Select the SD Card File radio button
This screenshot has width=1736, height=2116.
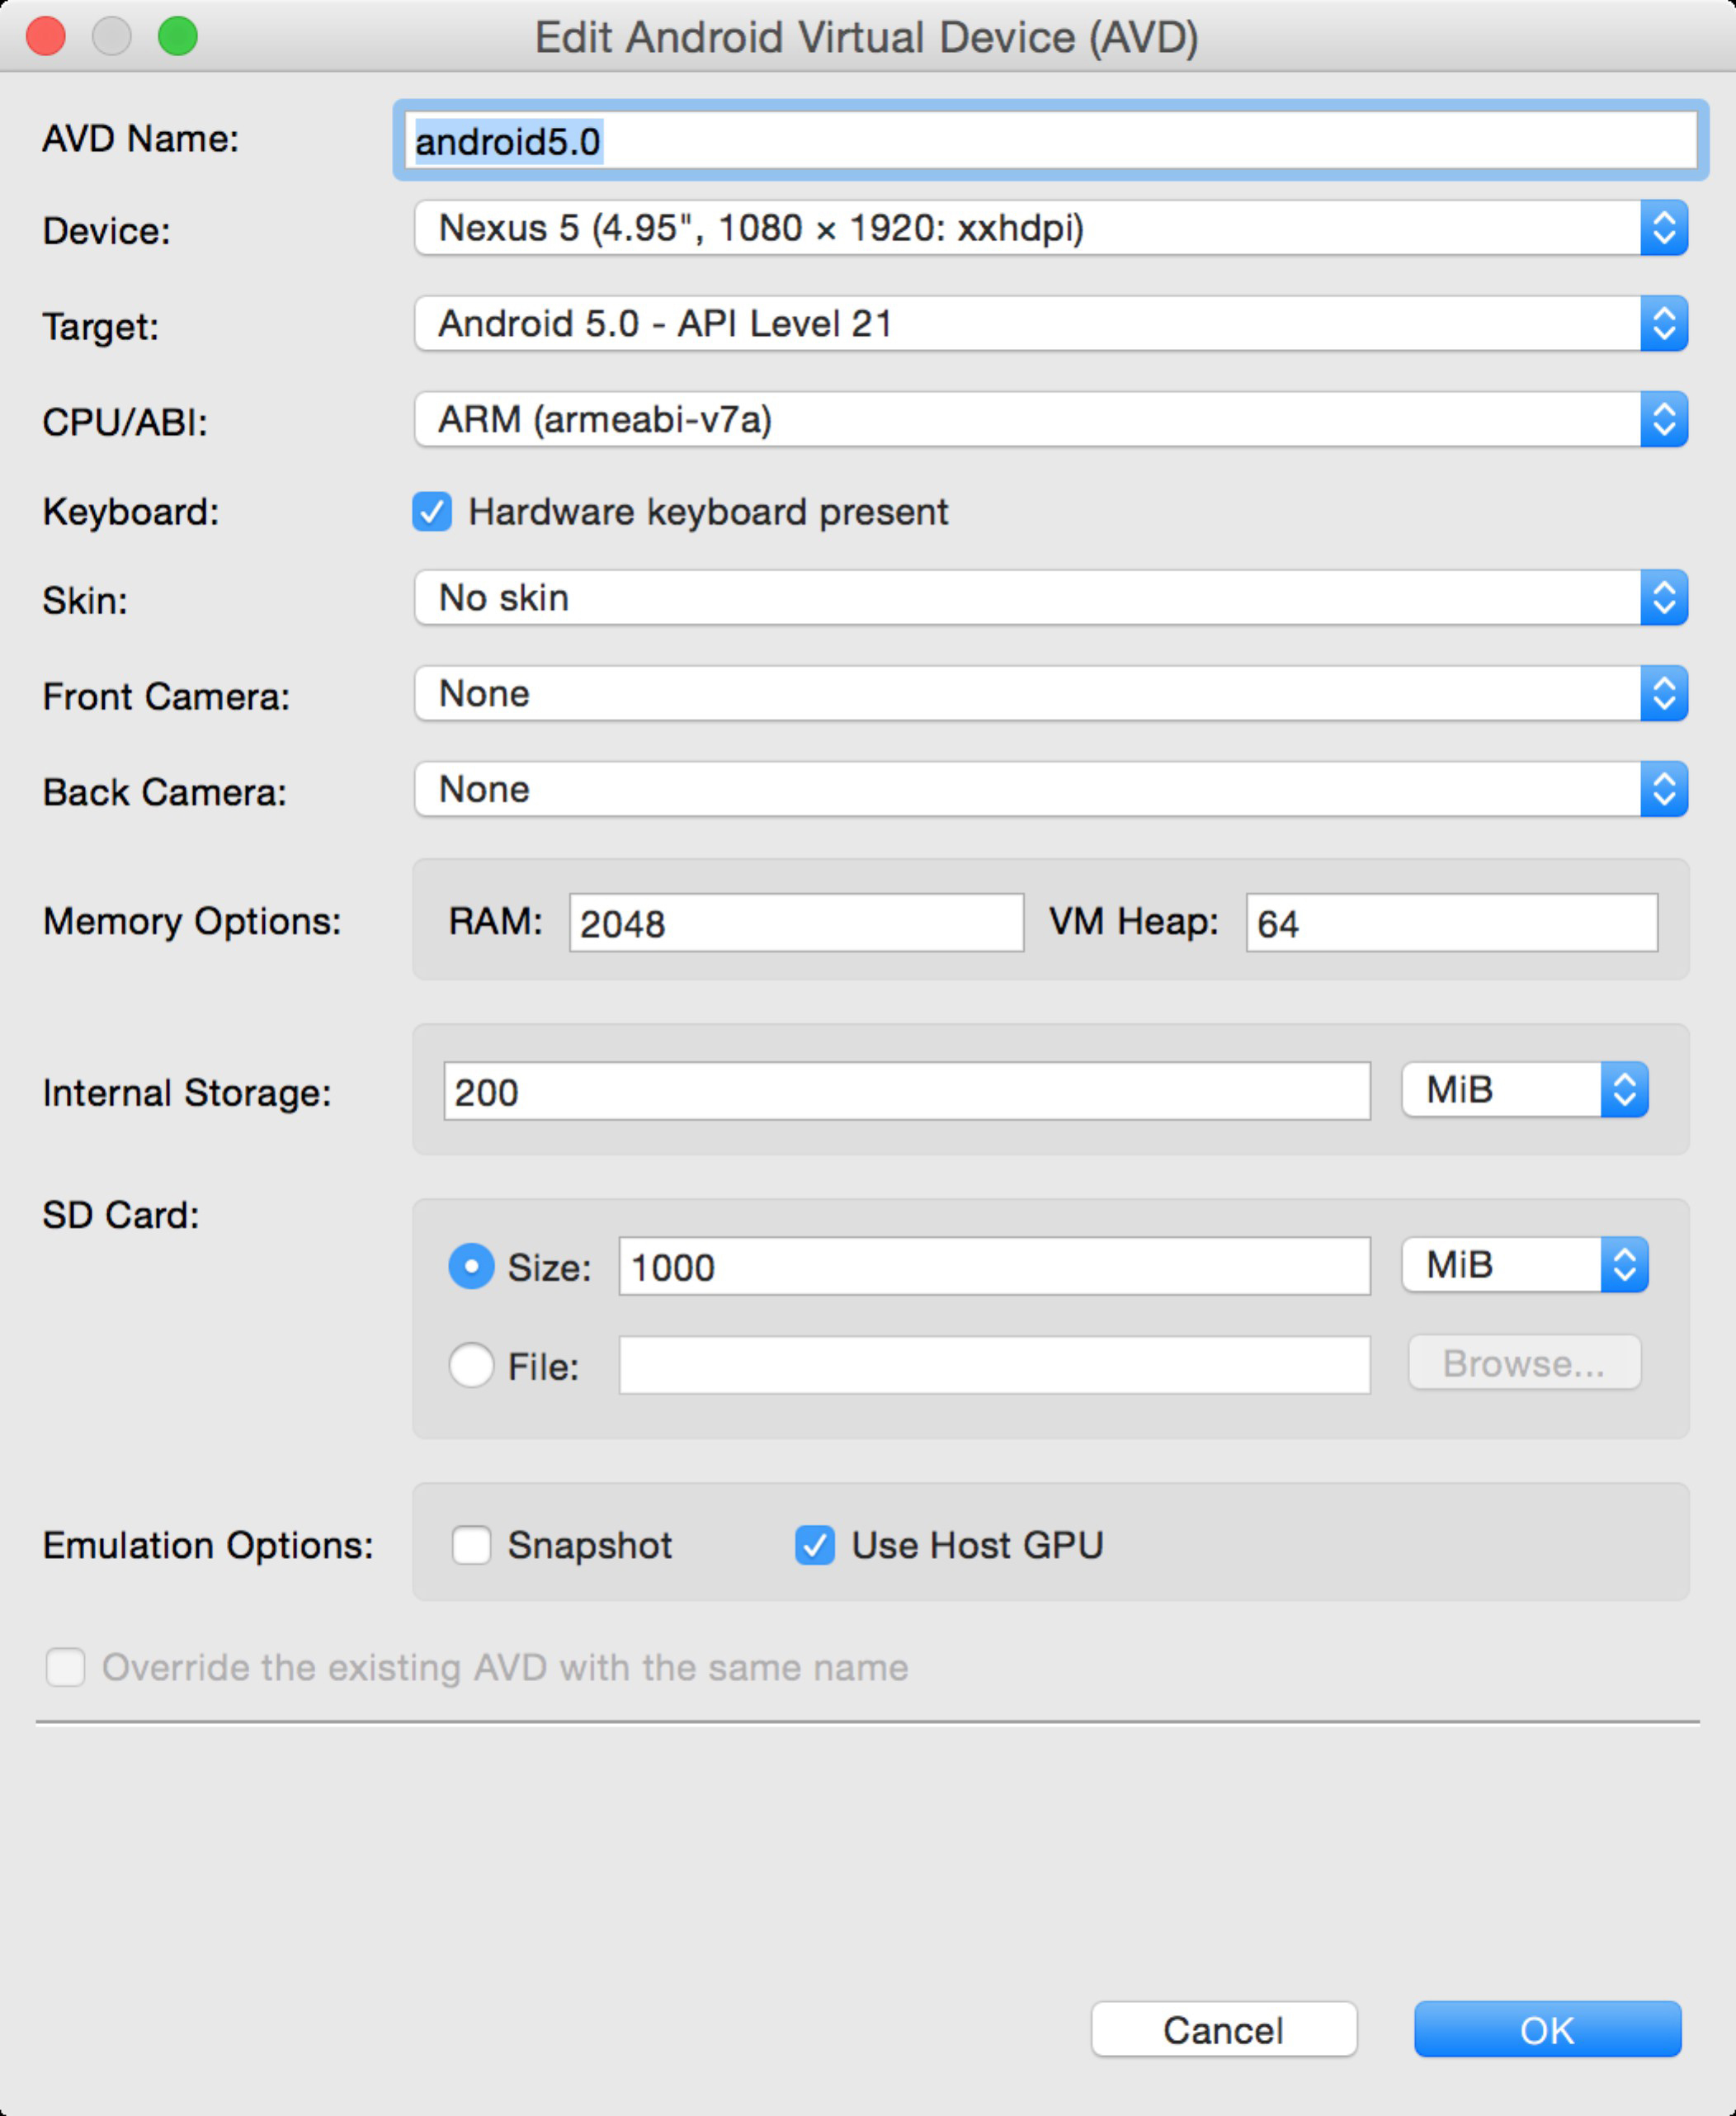pyautogui.click(x=471, y=1365)
